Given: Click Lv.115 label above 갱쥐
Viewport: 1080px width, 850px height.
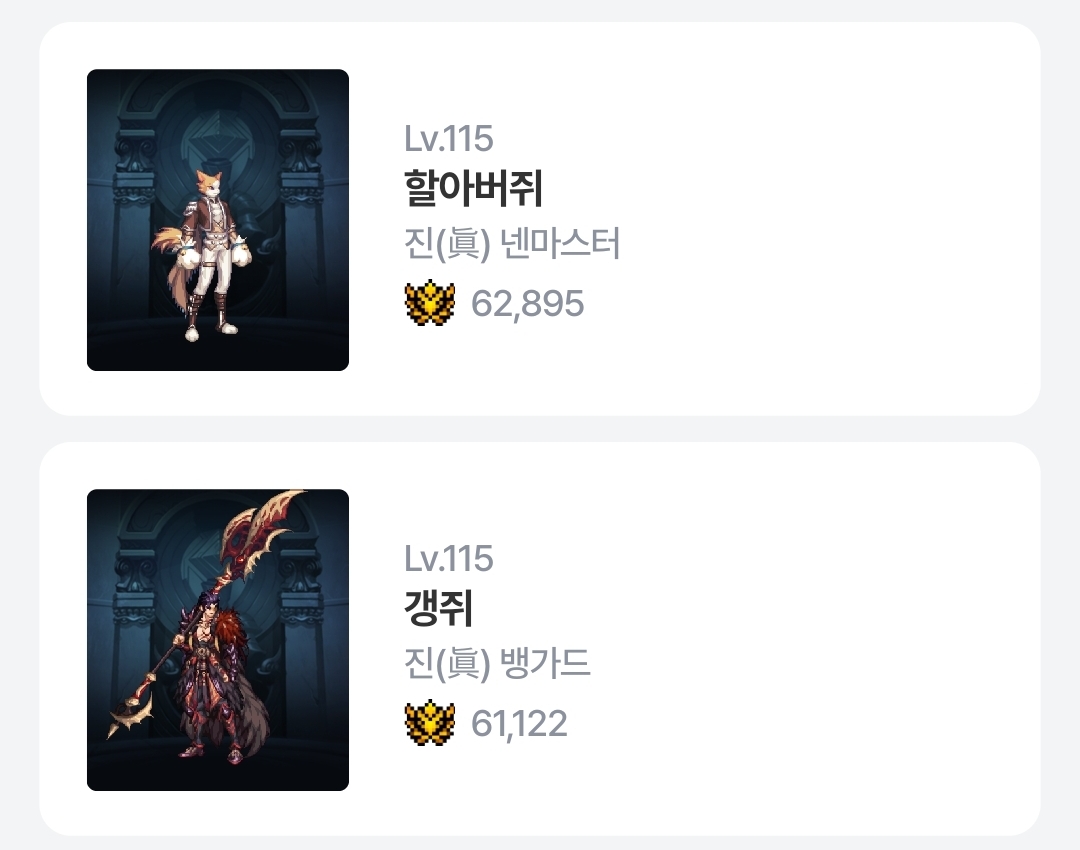Looking at the screenshot, I should (x=448, y=559).
